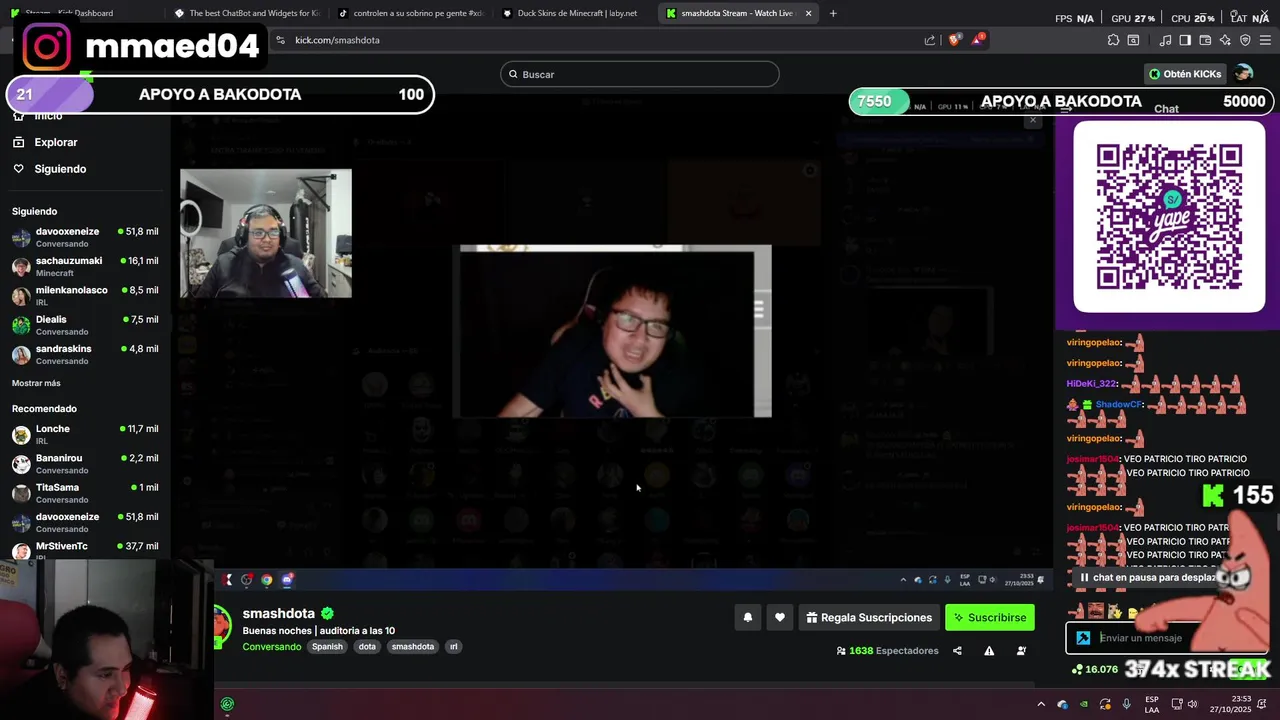Toggle the Brave sidebar panel icon
The width and height of the screenshot is (1280, 720).
(x=1185, y=40)
